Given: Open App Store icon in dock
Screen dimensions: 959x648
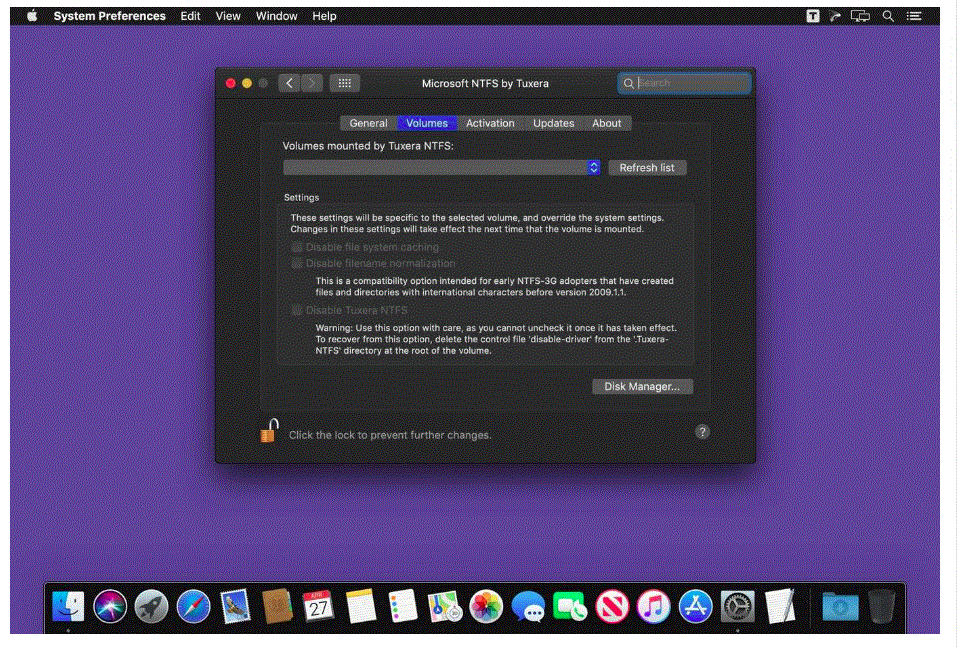Looking at the screenshot, I should (x=695, y=606).
